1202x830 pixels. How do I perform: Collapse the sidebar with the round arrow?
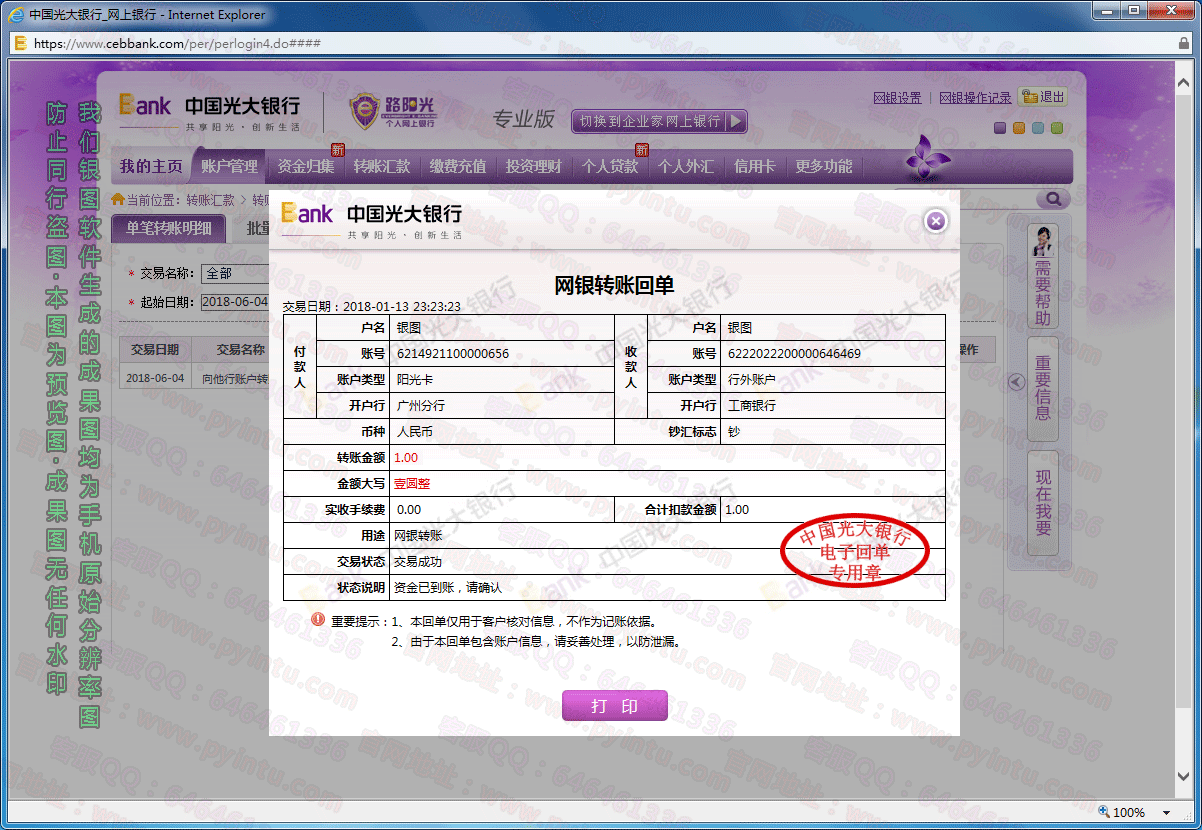1016,382
